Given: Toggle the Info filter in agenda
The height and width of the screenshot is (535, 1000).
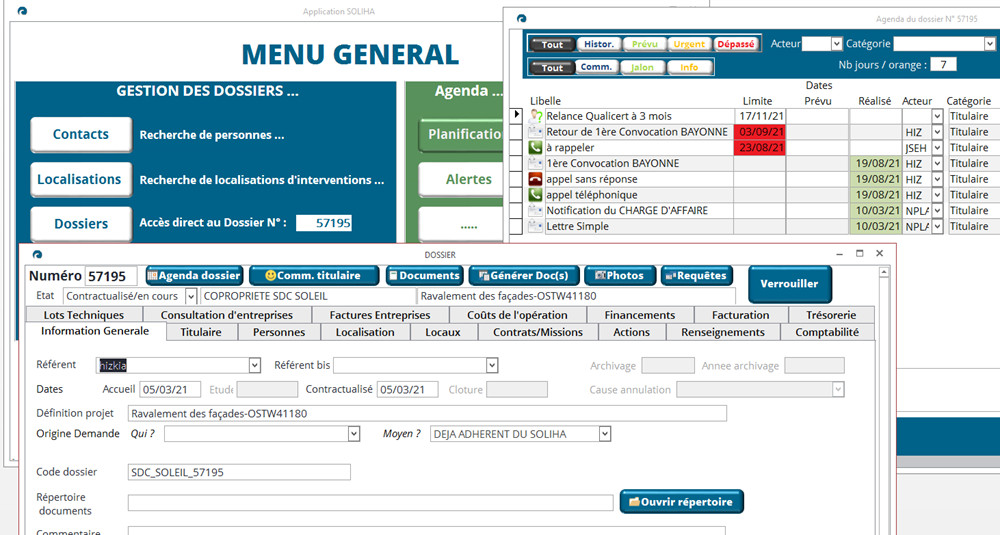Looking at the screenshot, I should point(689,67).
